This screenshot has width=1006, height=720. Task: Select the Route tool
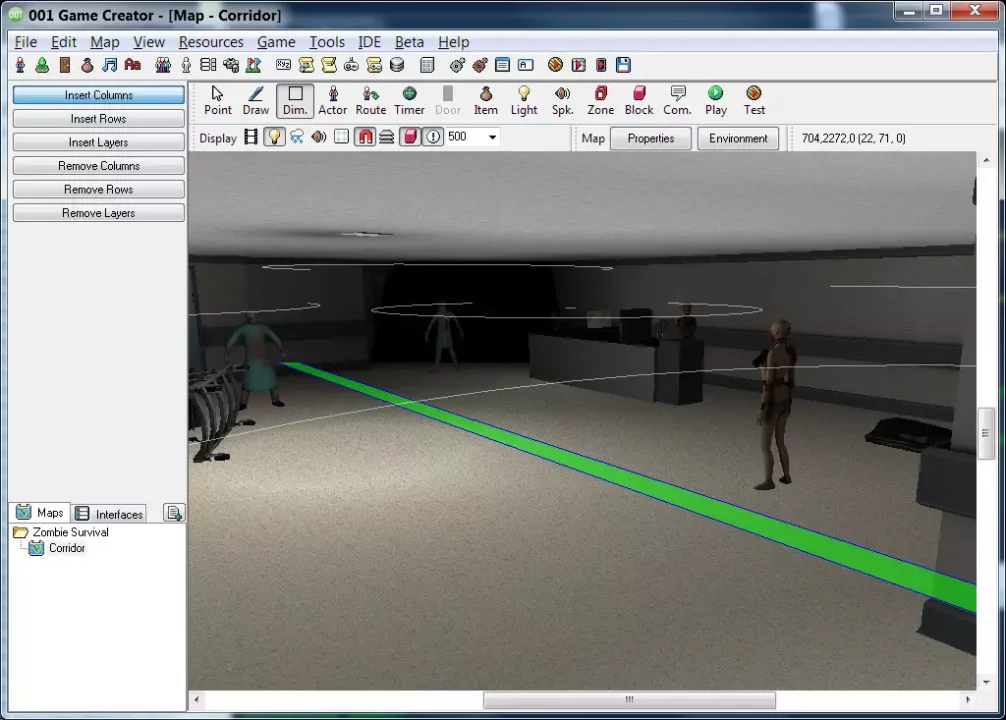coord(370,100)
